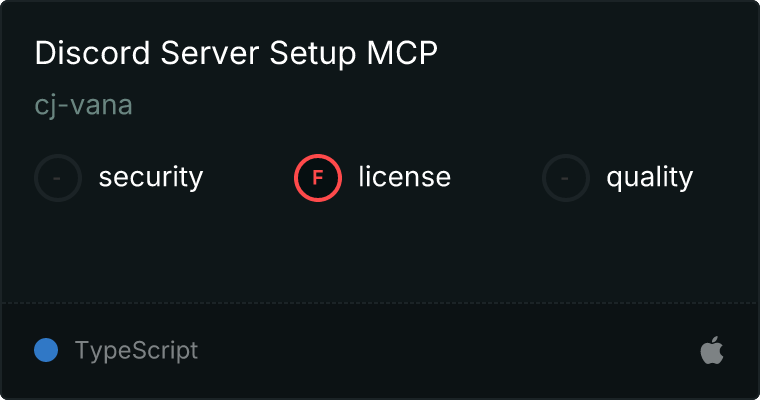Click the empty card area below the badges
Screen dimensions: 760x400
pos(380,252)
